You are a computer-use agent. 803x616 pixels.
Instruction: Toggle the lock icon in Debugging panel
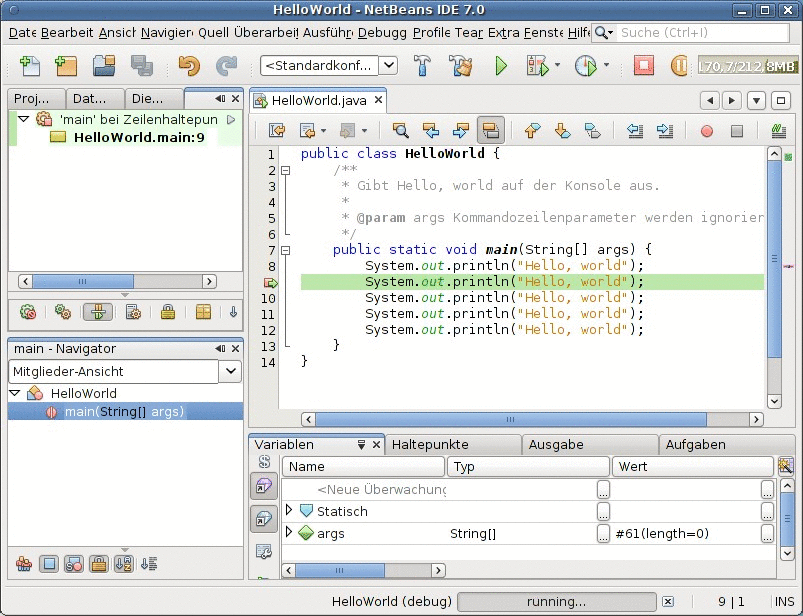pyautogui.click(x=168, y=312)
